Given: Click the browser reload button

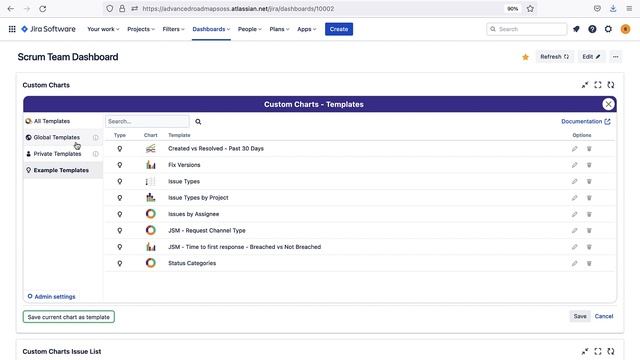Looking at the screenshot, I should tap(42, 9).
